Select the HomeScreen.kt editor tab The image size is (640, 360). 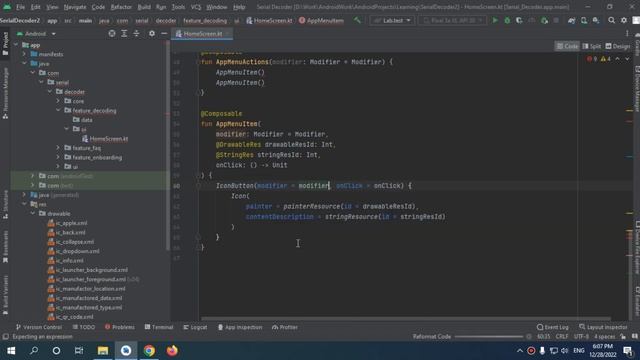click(x=202, y=33)
